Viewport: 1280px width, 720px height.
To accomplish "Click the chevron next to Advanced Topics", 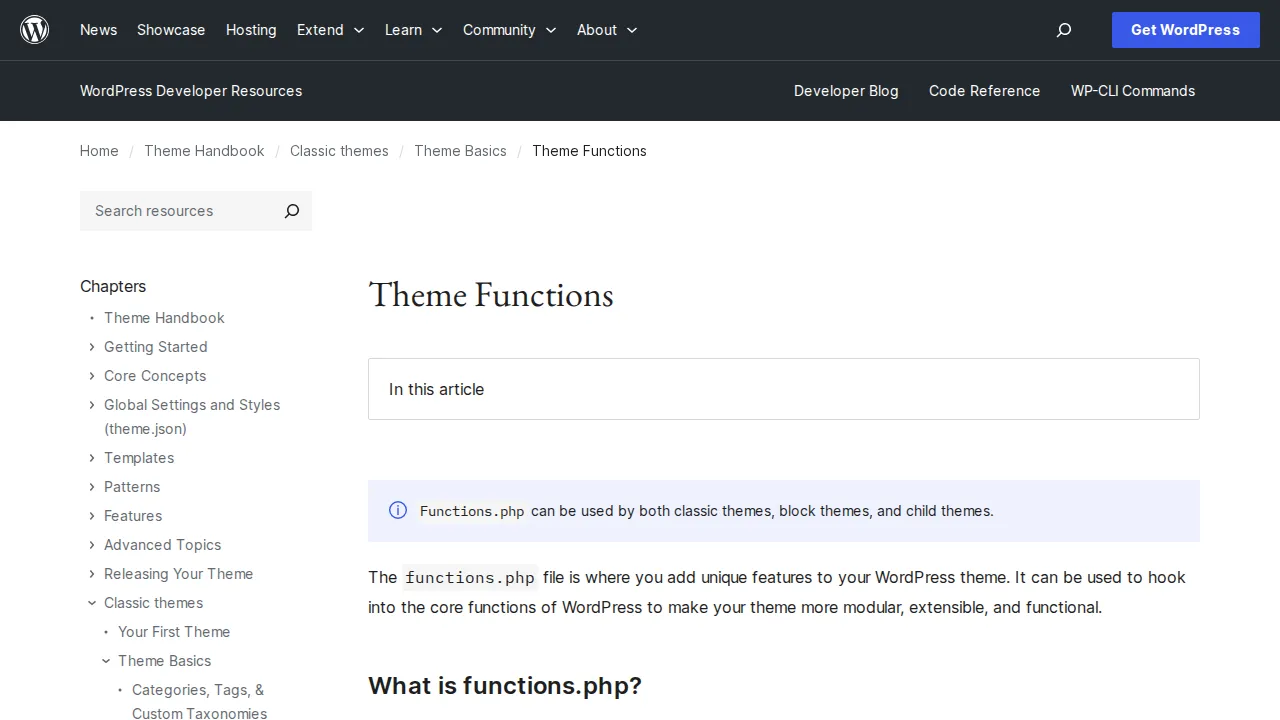I will coord(91,545).
